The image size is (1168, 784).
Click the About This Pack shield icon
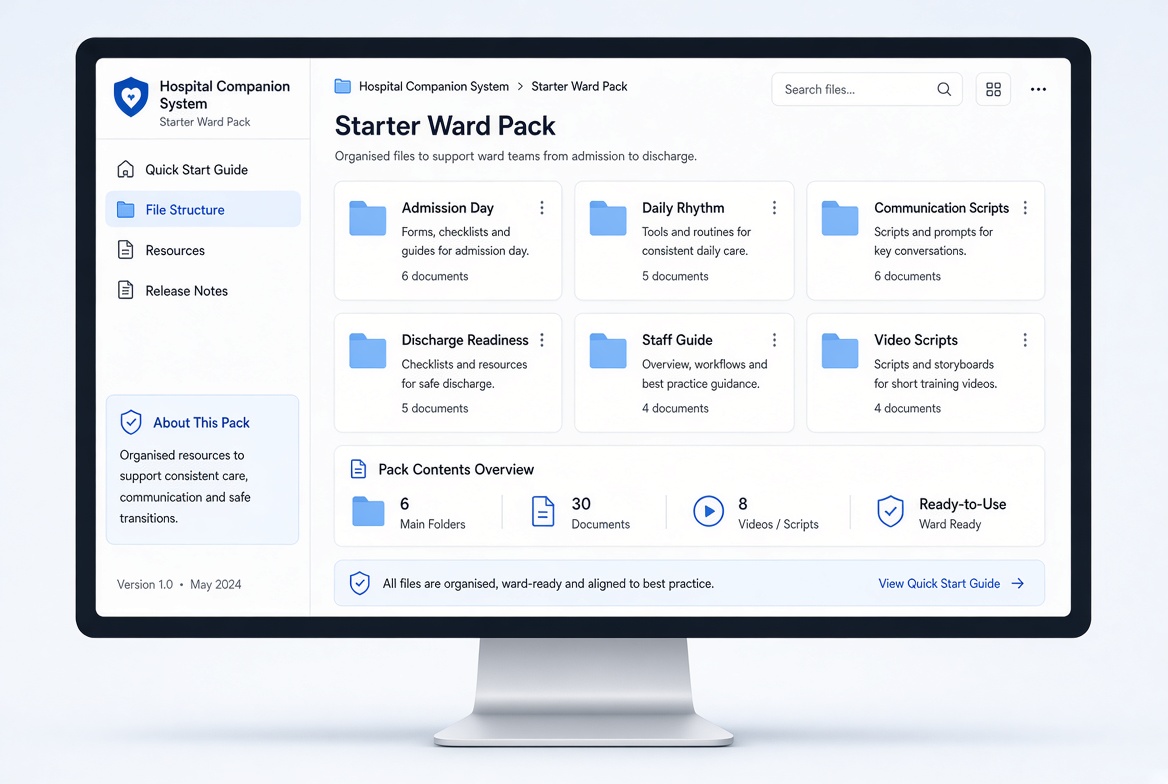click(x=131, y=423)
